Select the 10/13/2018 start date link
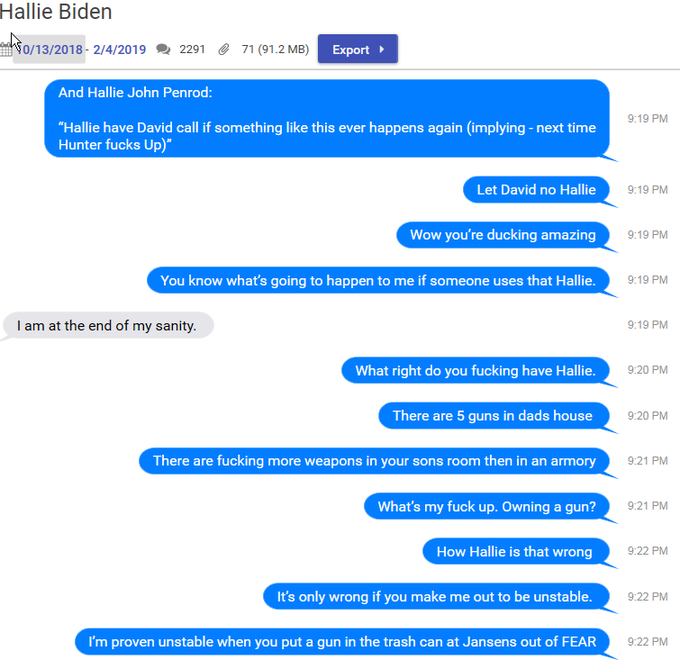This screenshot has width=680, height=669. pyautogui.click(x=49, y=49)
